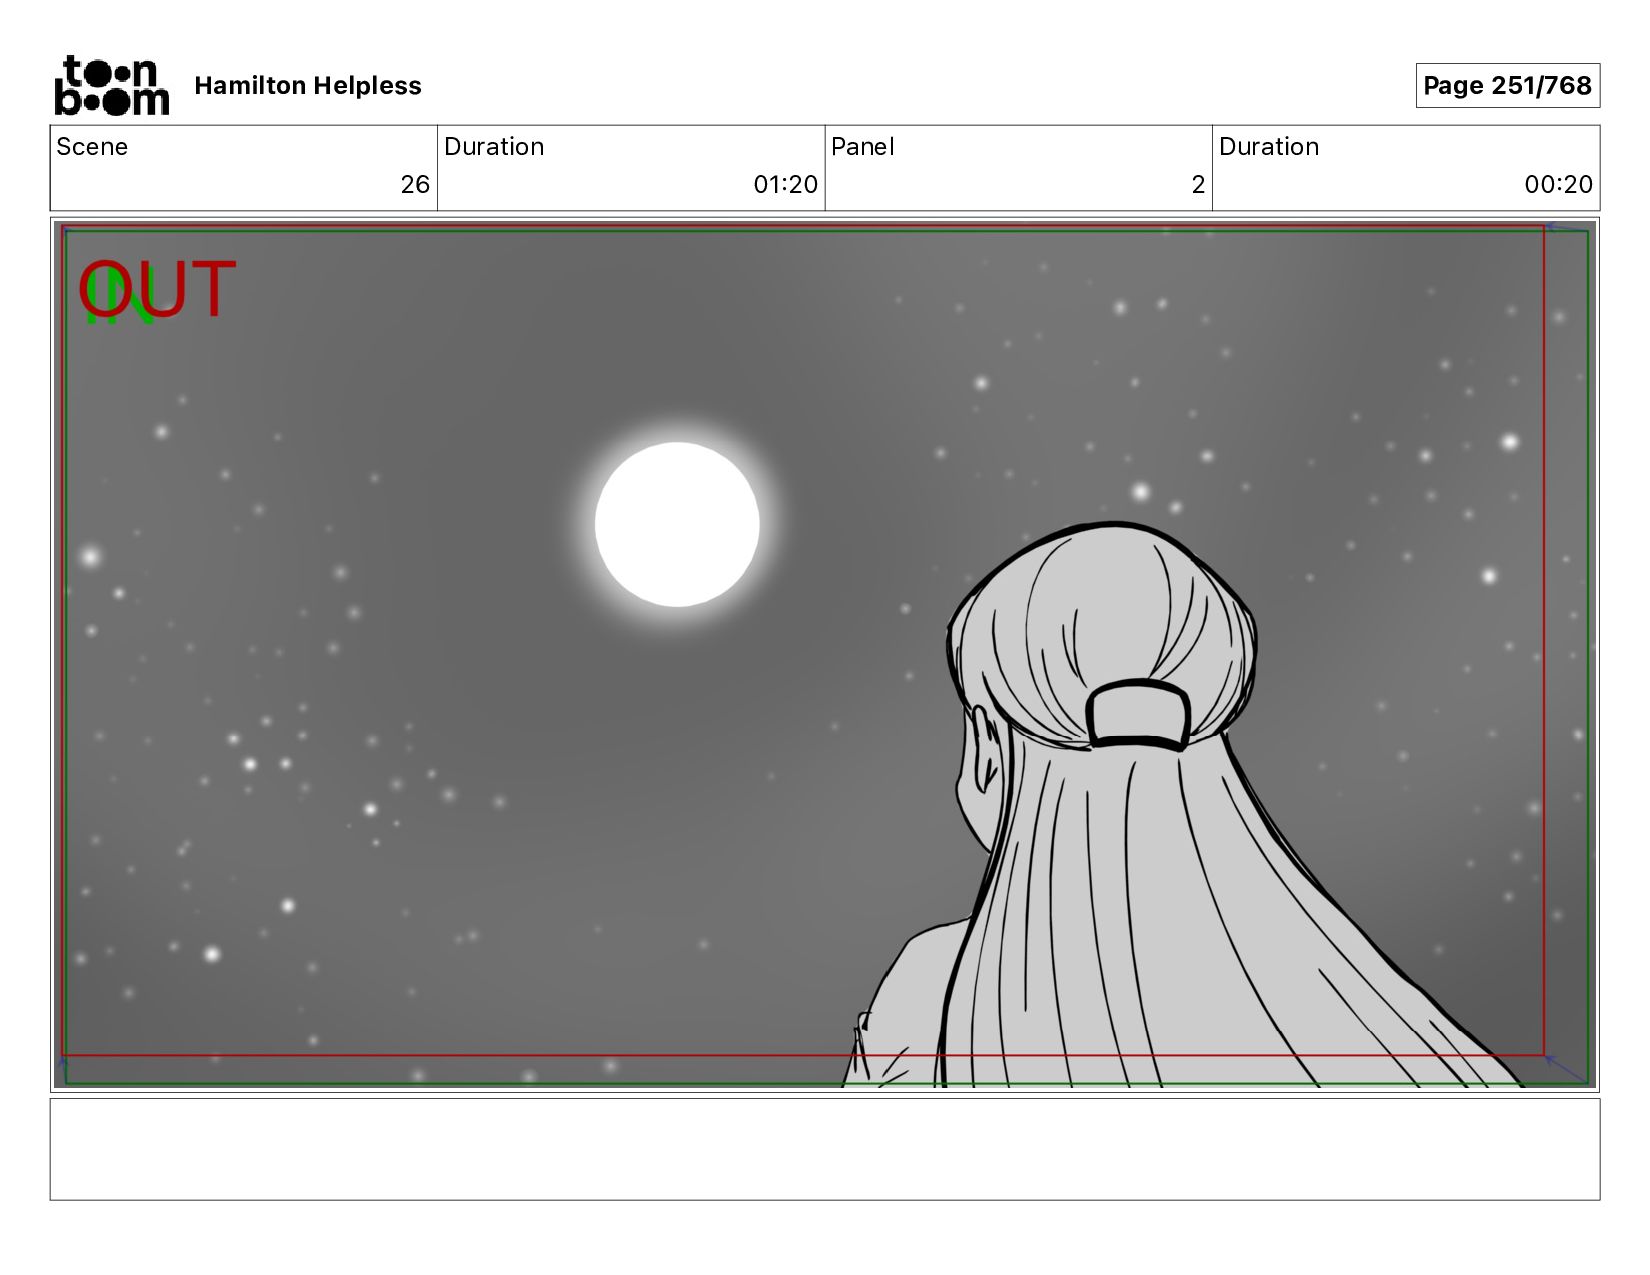Click the storyboard panel moon drawing

coord(677,525)
